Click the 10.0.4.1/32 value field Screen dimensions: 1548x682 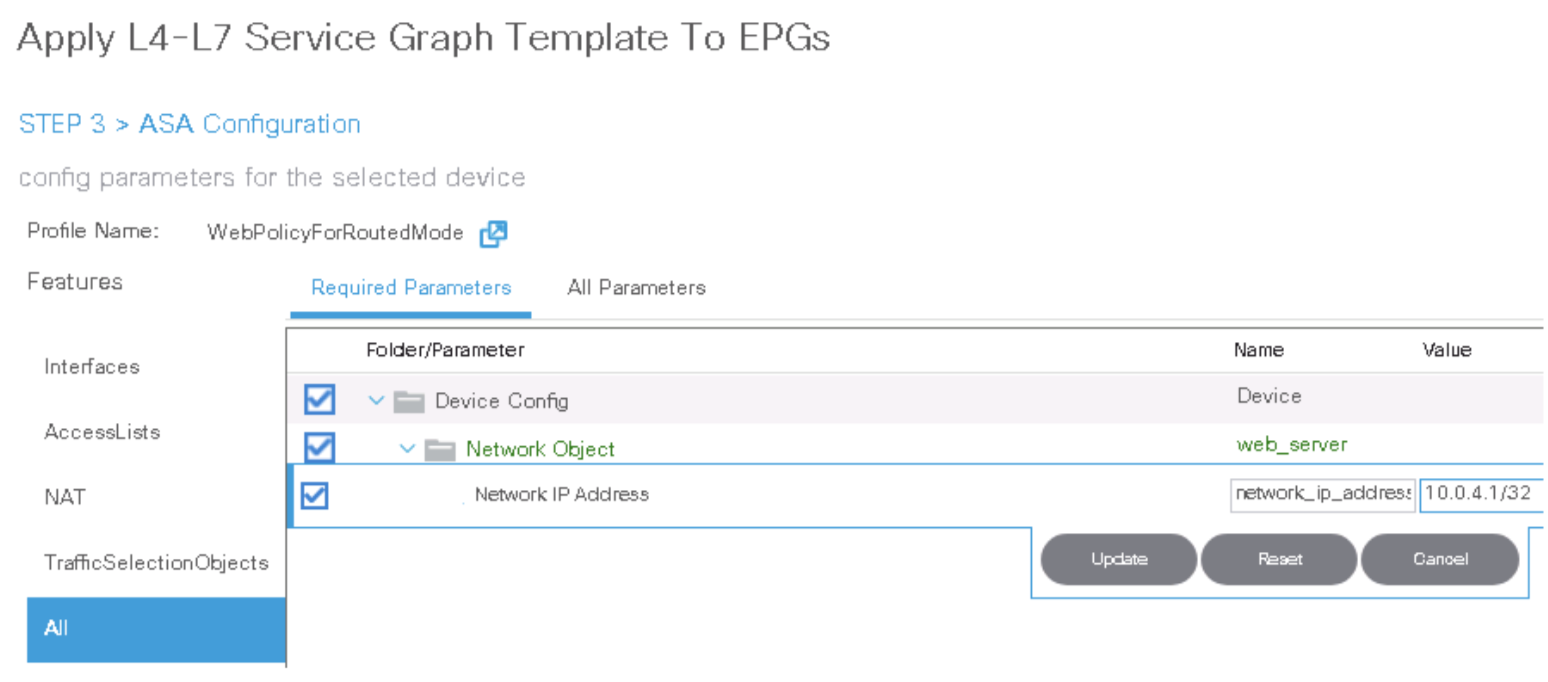(x=1480, y=494)
